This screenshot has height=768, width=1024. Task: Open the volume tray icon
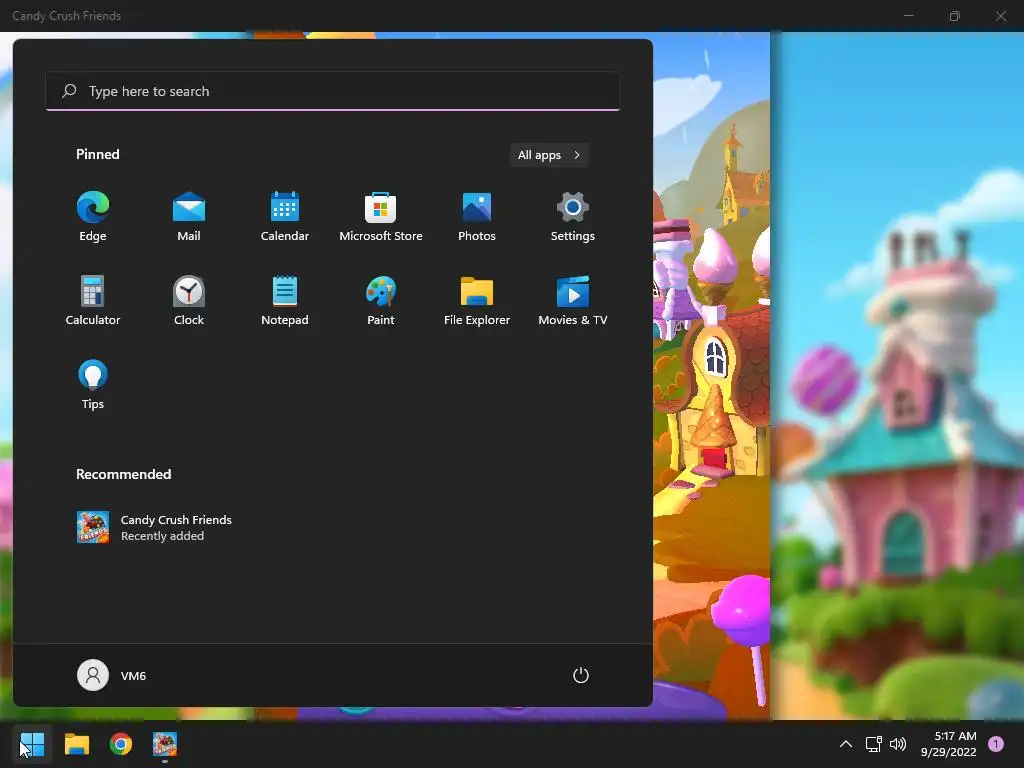tap(898, 744)
